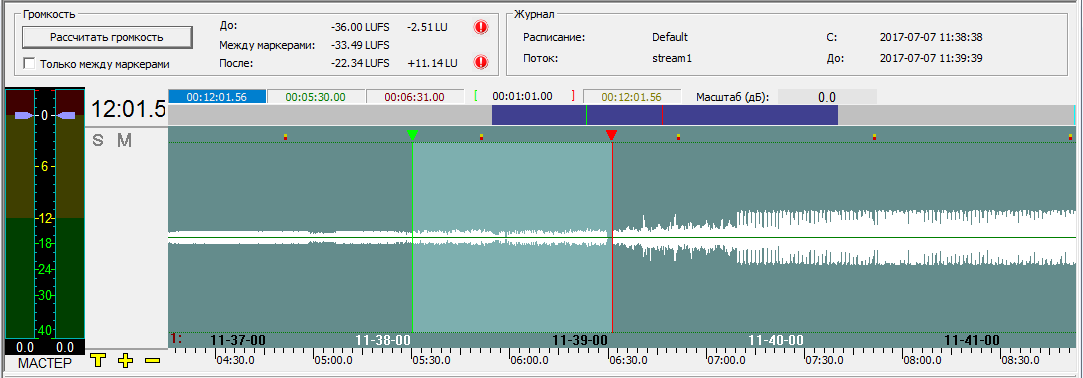
Task: Toggle the S solo track button
Action: (98, 140)
